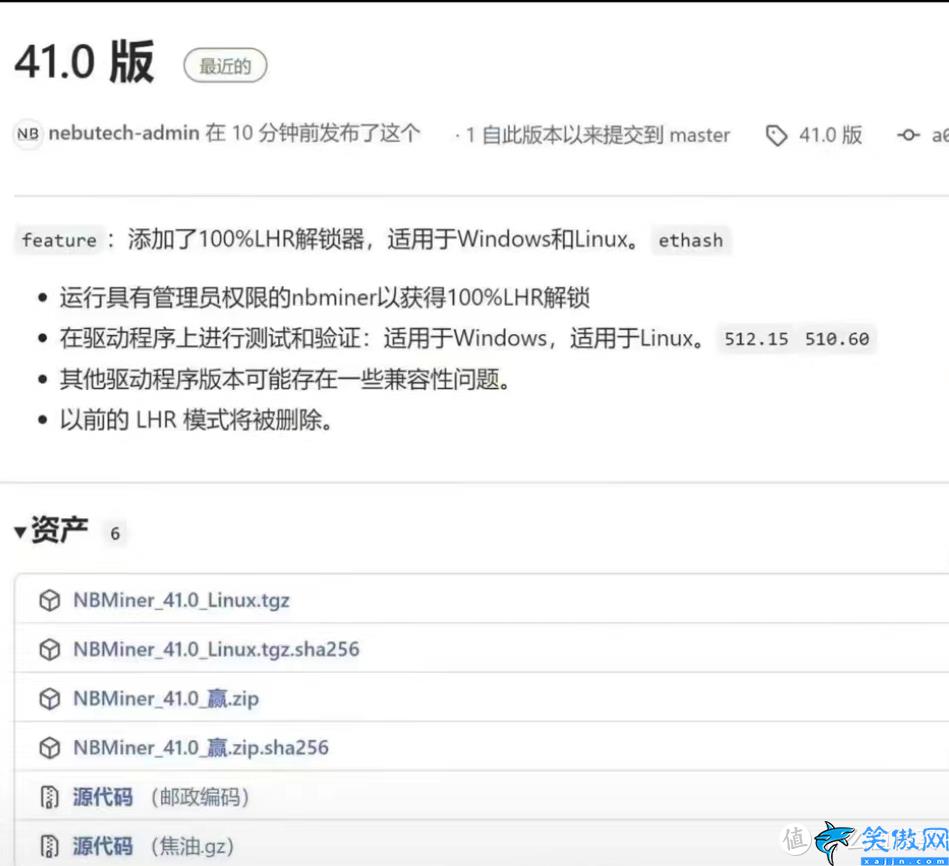Open the nebutech-admin author link
949x866 pixels.
click(x=124, y=133)
